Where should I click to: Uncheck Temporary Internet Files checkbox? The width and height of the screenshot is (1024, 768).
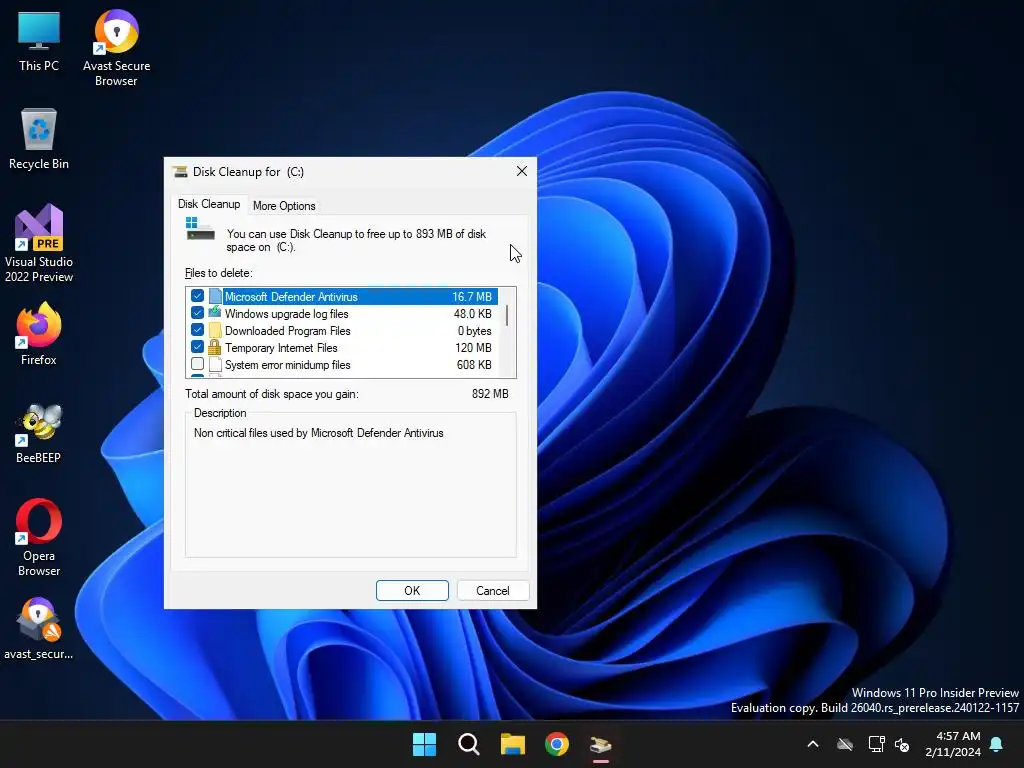197,347
